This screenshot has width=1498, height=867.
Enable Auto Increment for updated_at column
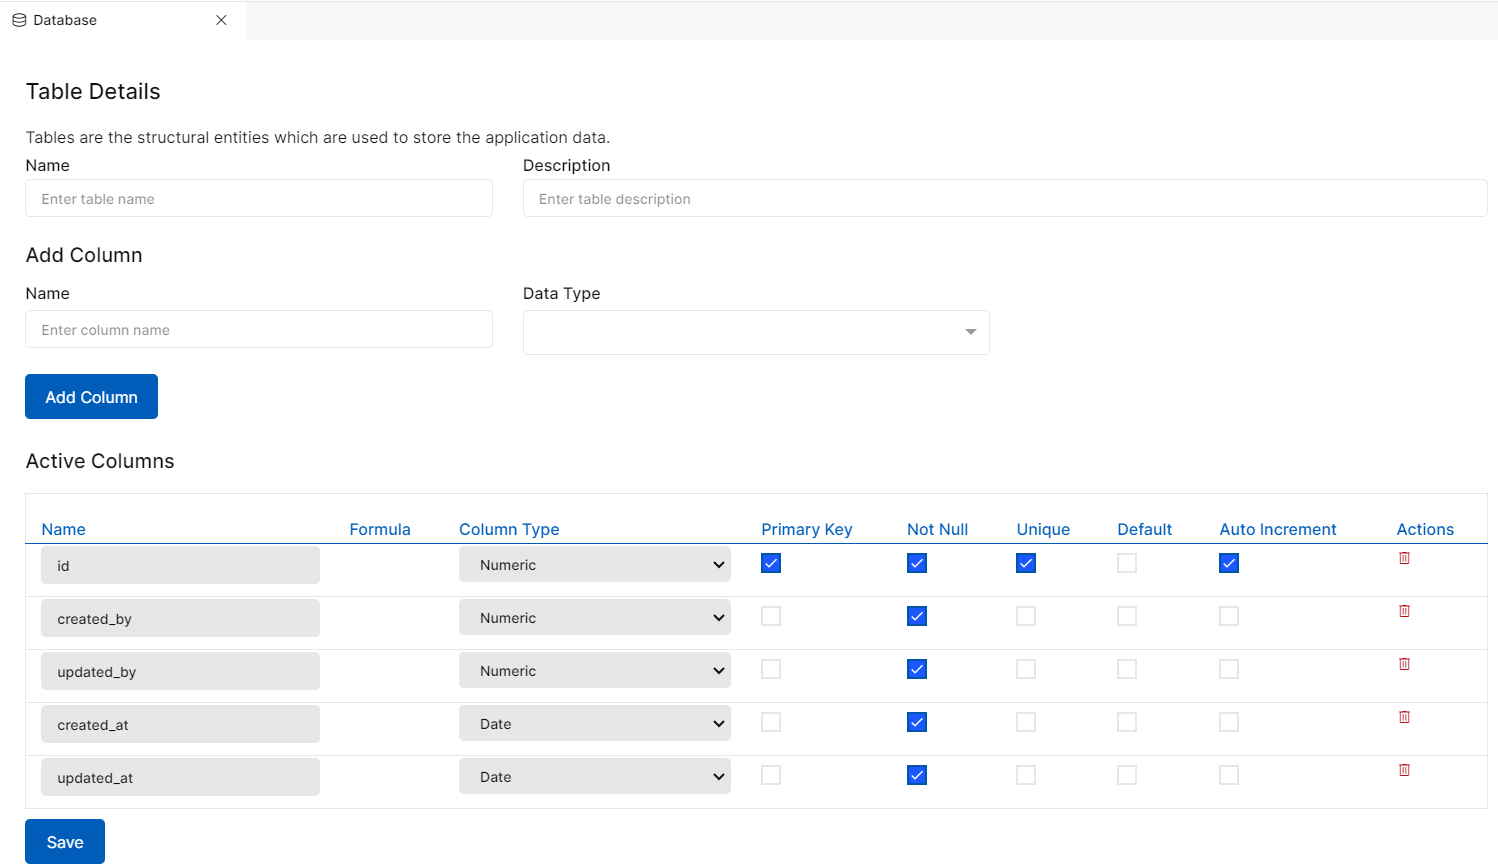pyautogui.click(x=1229, y=775)
